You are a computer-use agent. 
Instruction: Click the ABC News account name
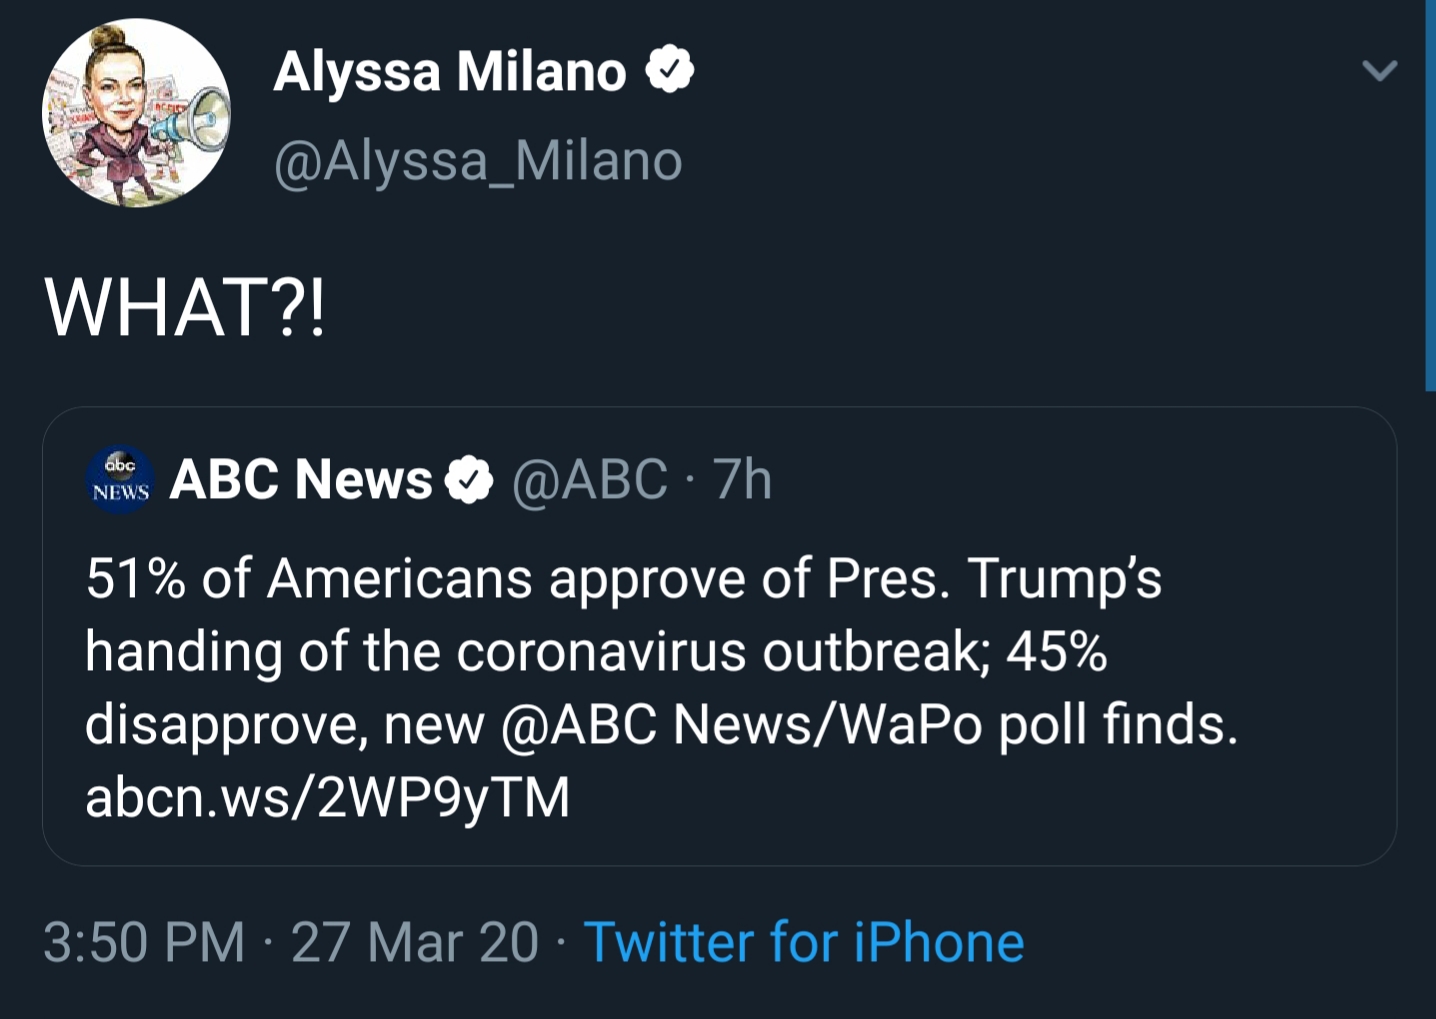(x=301, y=479)
